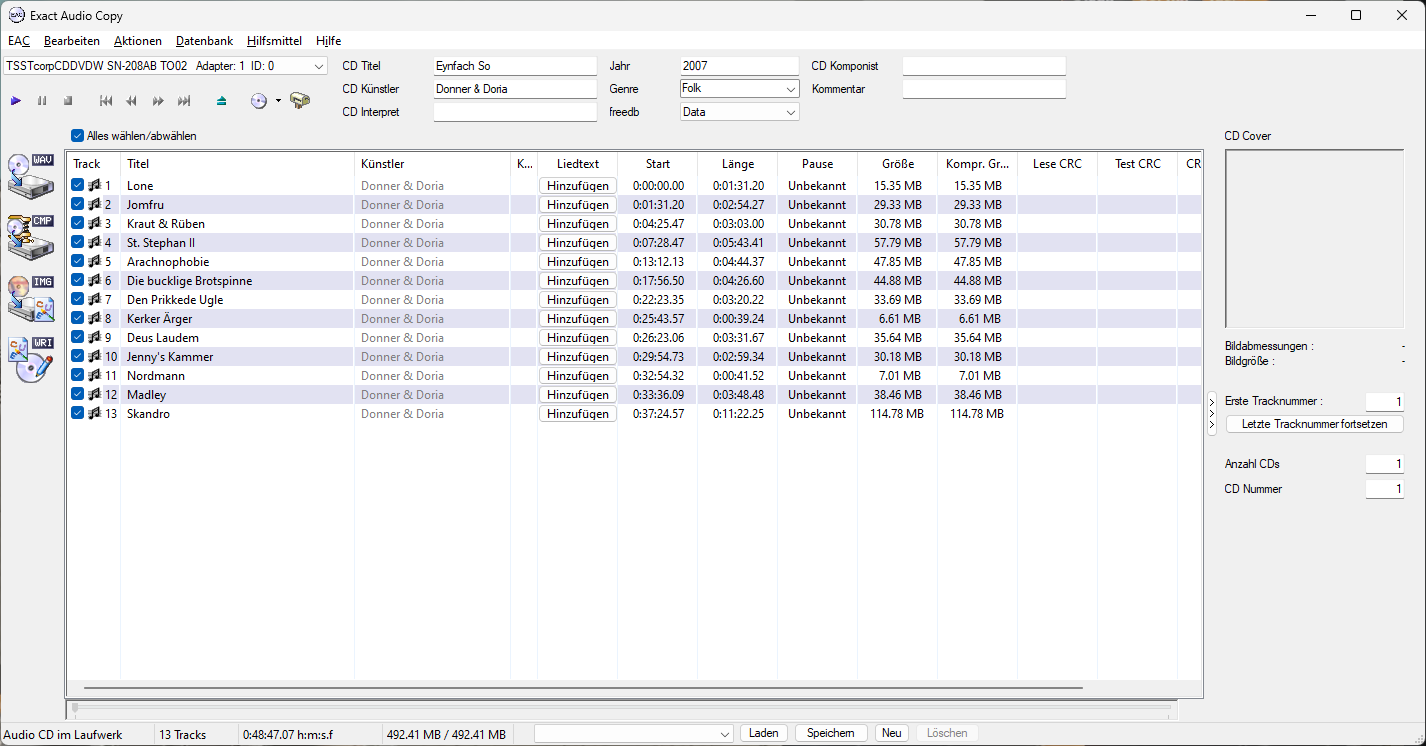Click the empty CD Cover area
This screenshot has width=1426, height=746.
pyautogui.click(x=1314, y=239)
